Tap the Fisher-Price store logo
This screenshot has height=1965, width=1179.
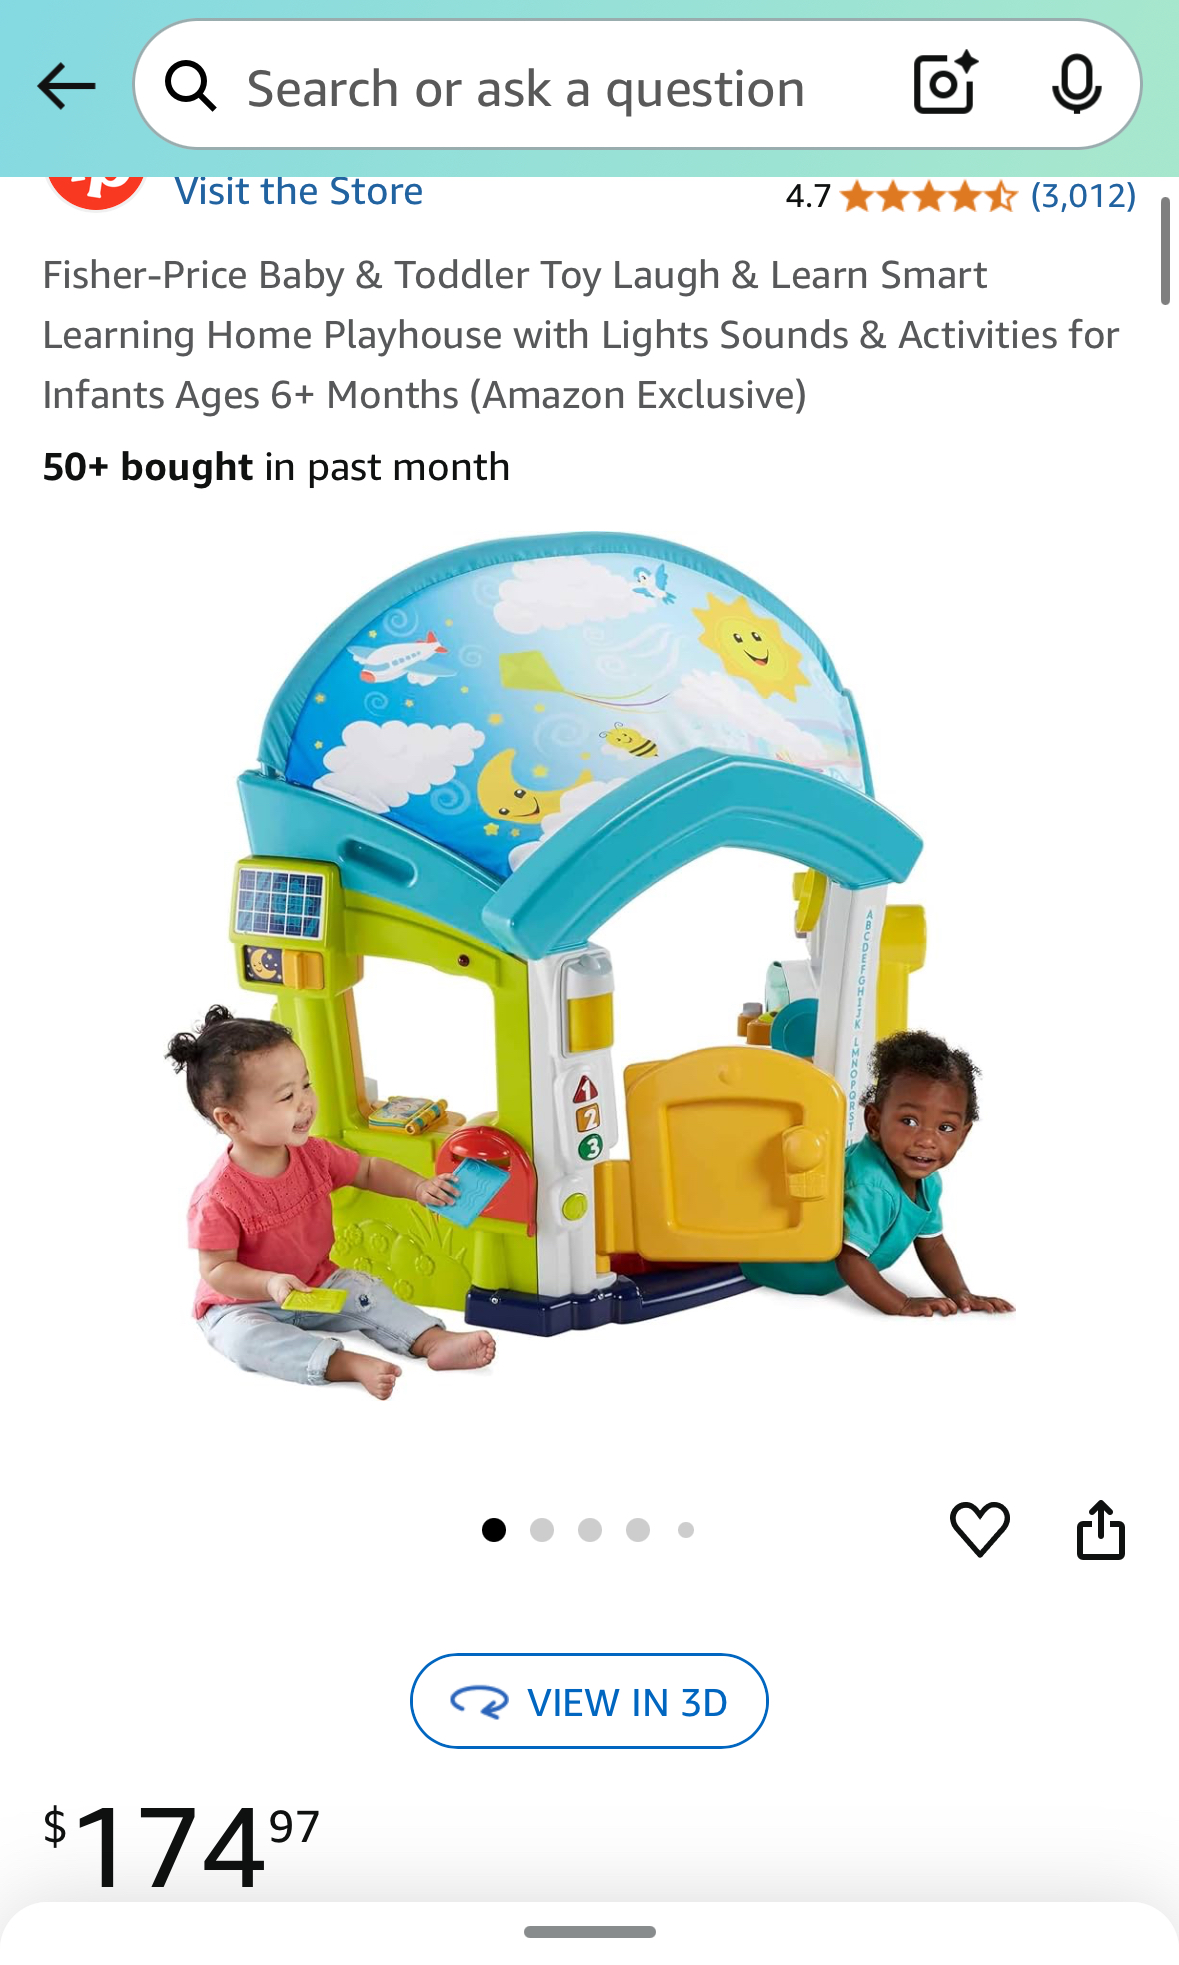pos(96,192)
